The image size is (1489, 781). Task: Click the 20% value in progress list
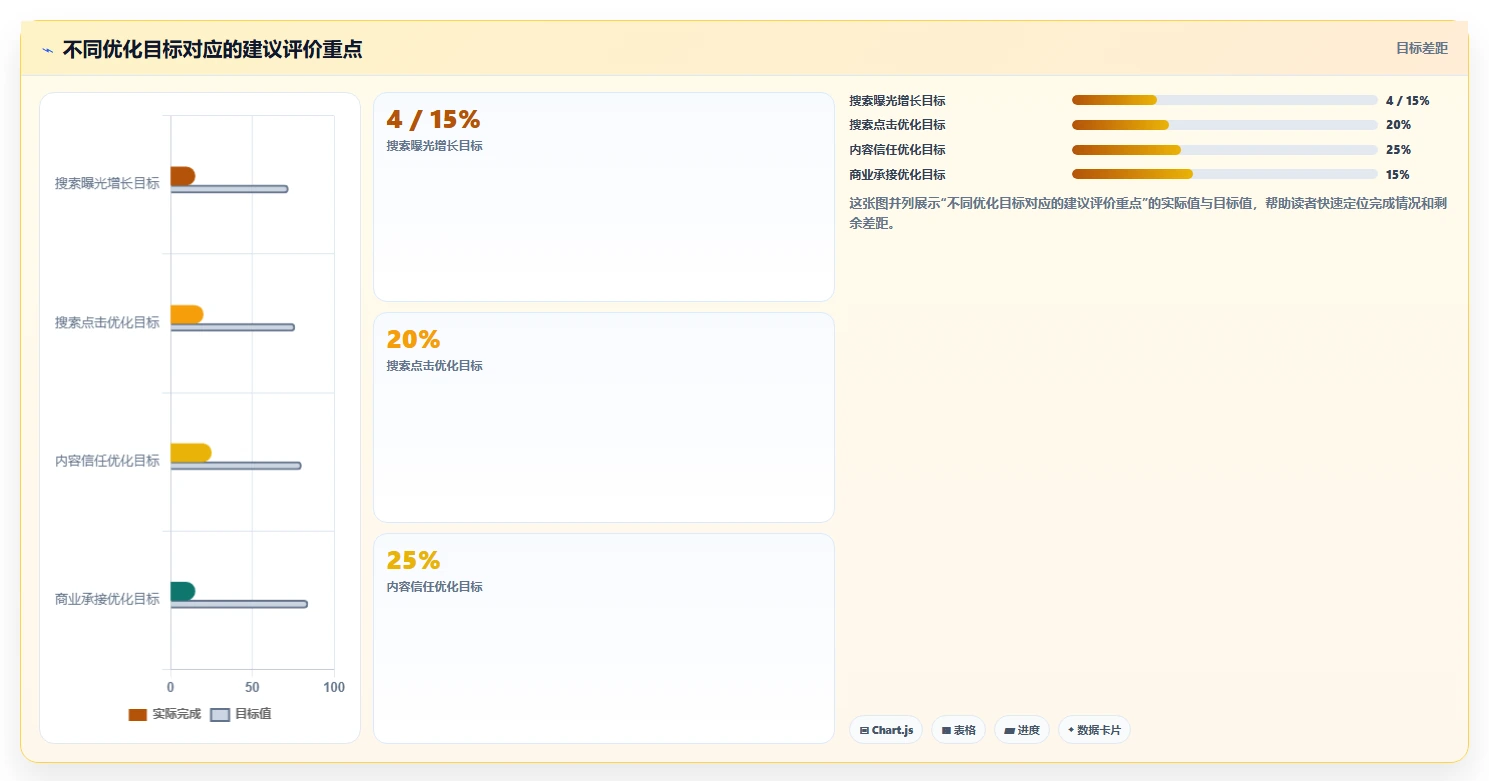click(x=1398, y=125)
